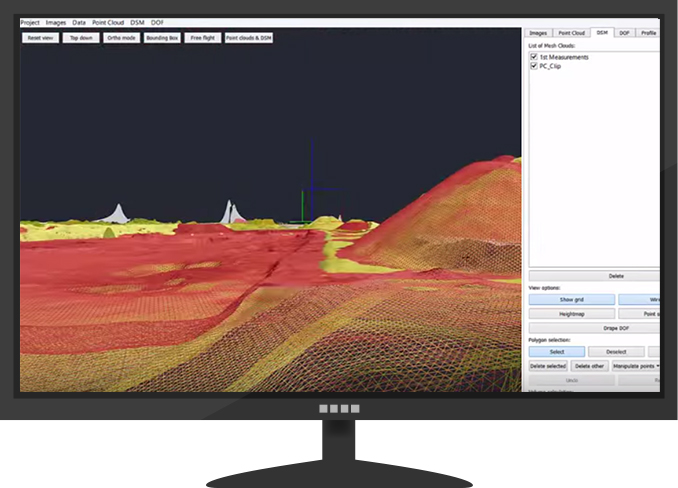The height and width of the screenshot is (488, 678).
Task: Open the DOF menu in the menu bar
Action: click(x=157, y=22)
